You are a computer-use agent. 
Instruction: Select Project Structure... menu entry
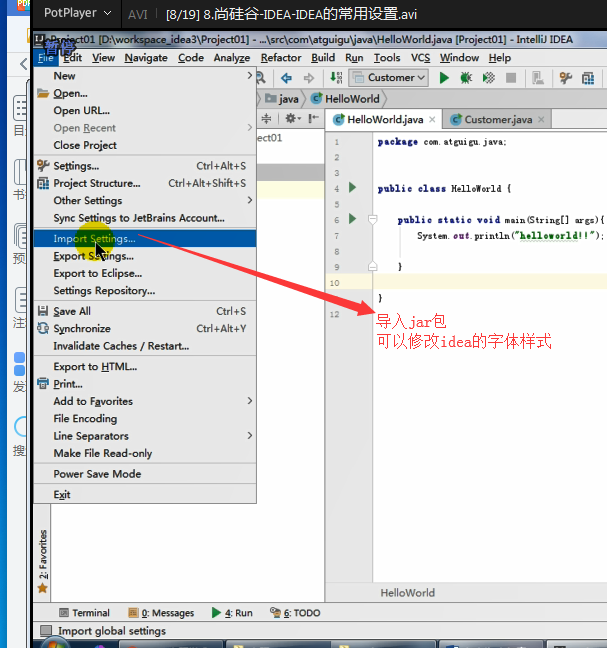145,183
